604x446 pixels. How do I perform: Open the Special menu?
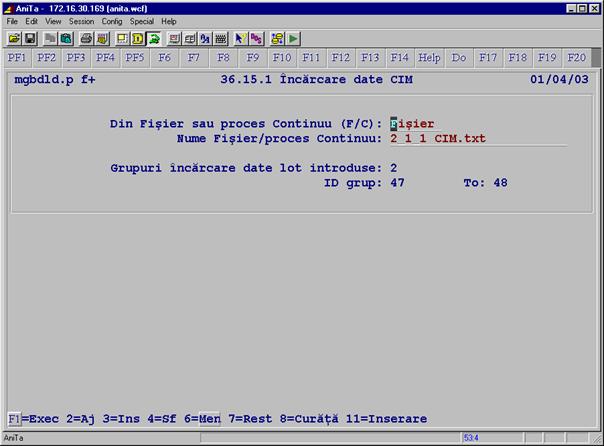tap(142, 21)
